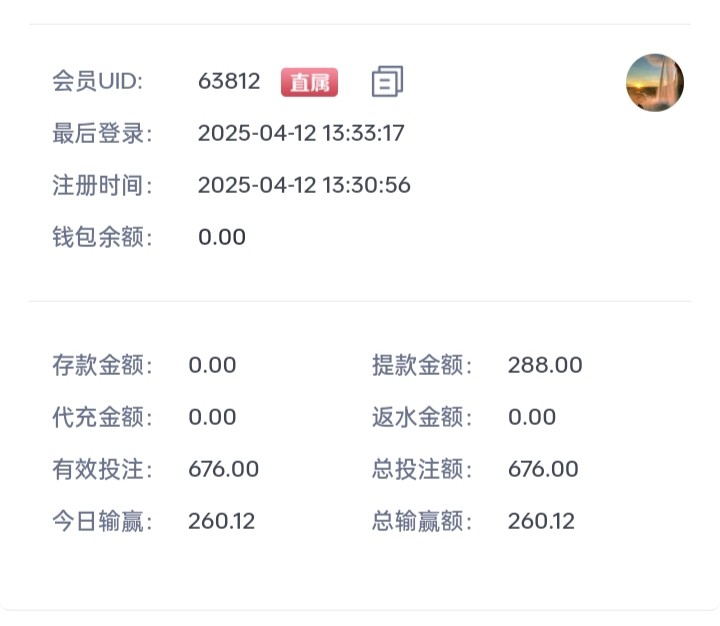Click the red 直属 badge
The height and width of the screenshot is (626, 720).
click(x=309, y=82)
